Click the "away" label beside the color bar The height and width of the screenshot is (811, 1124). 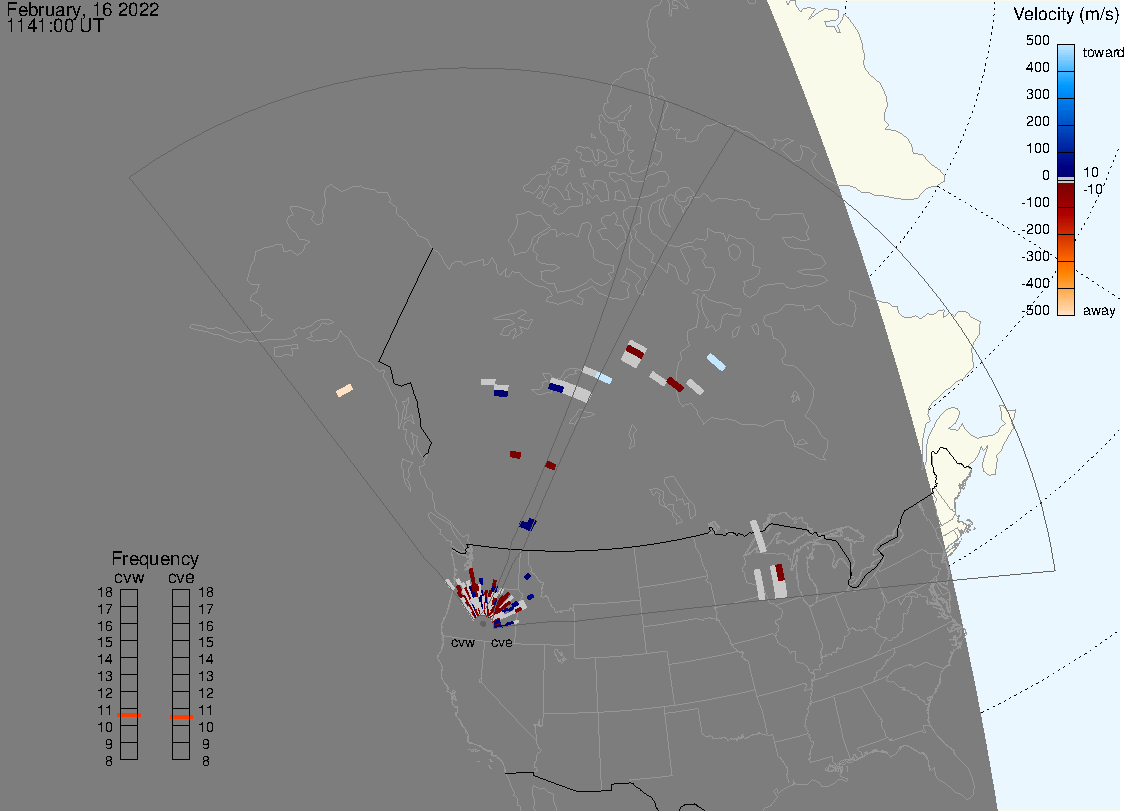click(1099, 310)
